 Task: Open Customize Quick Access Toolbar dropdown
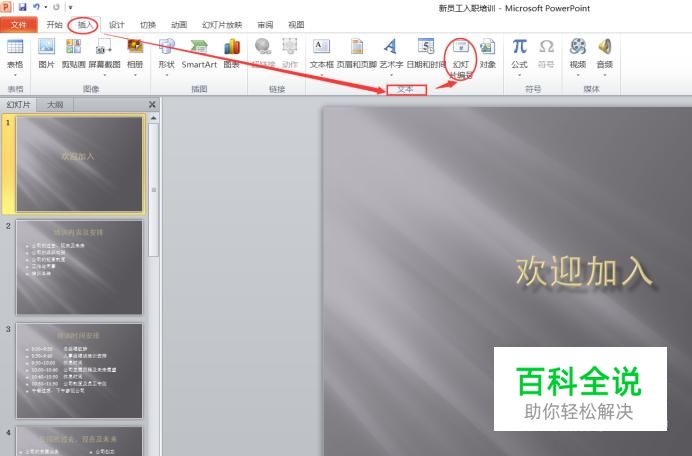[70, 8]
